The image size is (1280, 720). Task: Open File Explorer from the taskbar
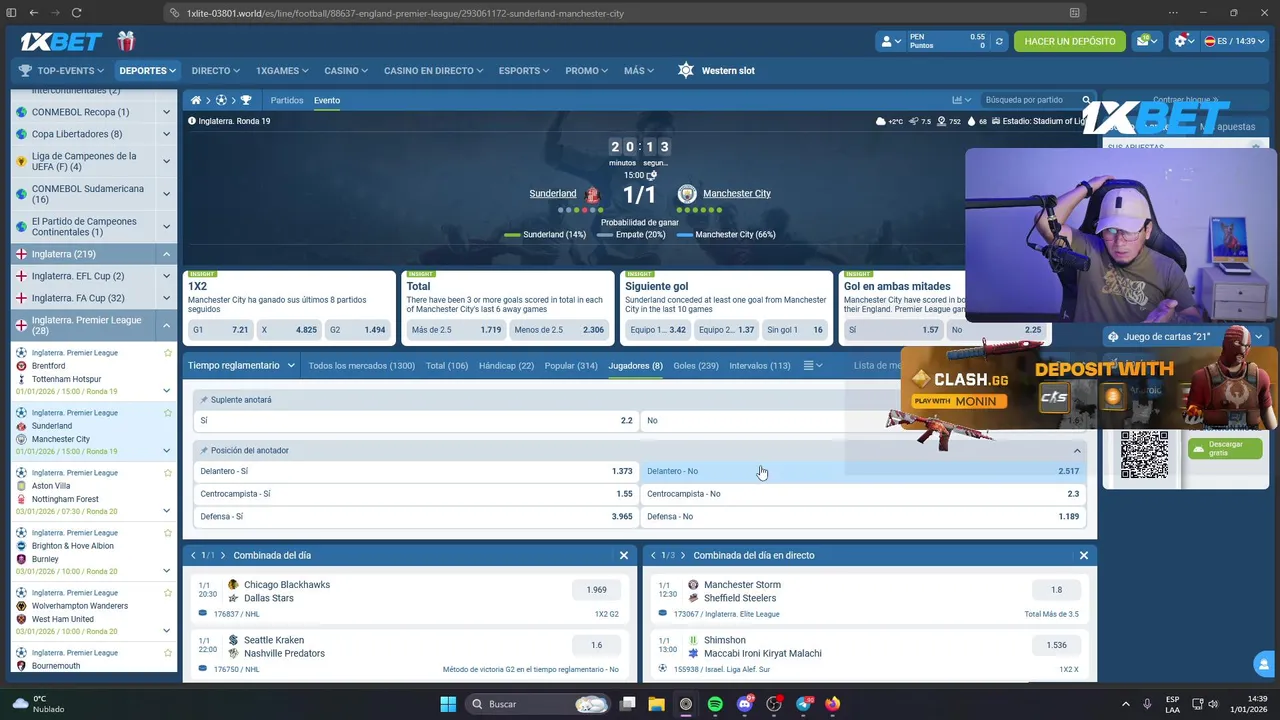click(x=656, y=704)
